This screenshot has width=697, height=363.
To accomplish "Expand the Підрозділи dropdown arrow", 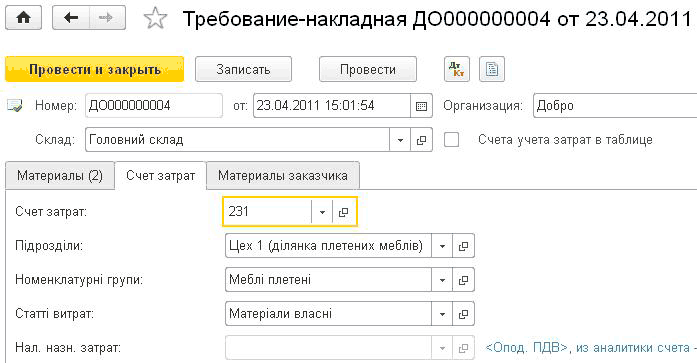I will pos(442,246).
